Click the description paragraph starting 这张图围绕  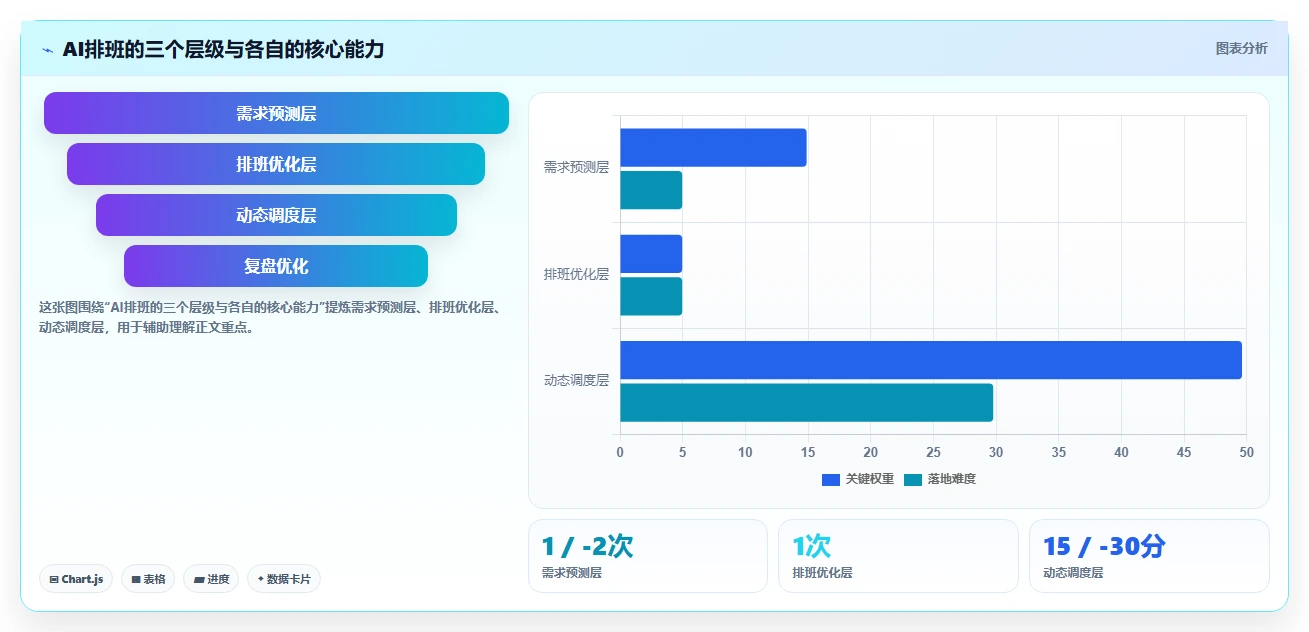270,317
